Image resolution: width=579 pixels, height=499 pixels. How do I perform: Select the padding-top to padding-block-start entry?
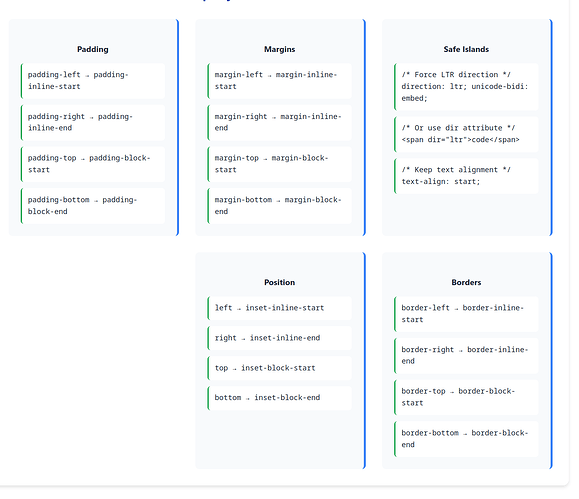93,164
